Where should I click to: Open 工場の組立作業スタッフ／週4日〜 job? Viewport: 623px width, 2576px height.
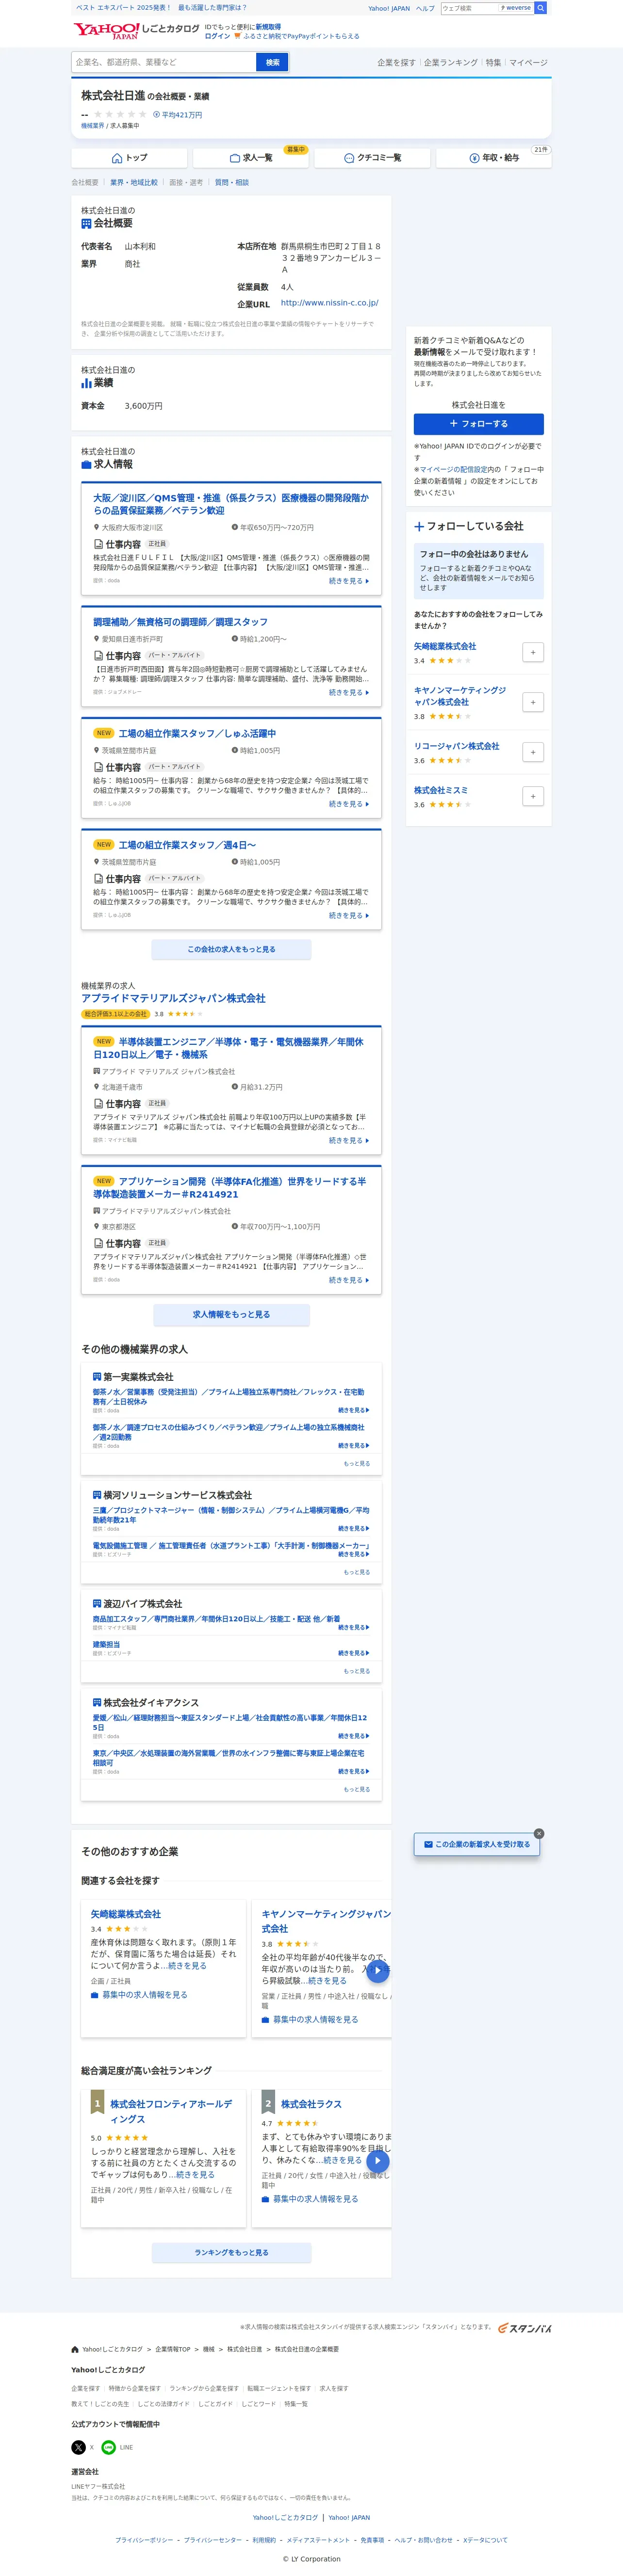point(187,845)
